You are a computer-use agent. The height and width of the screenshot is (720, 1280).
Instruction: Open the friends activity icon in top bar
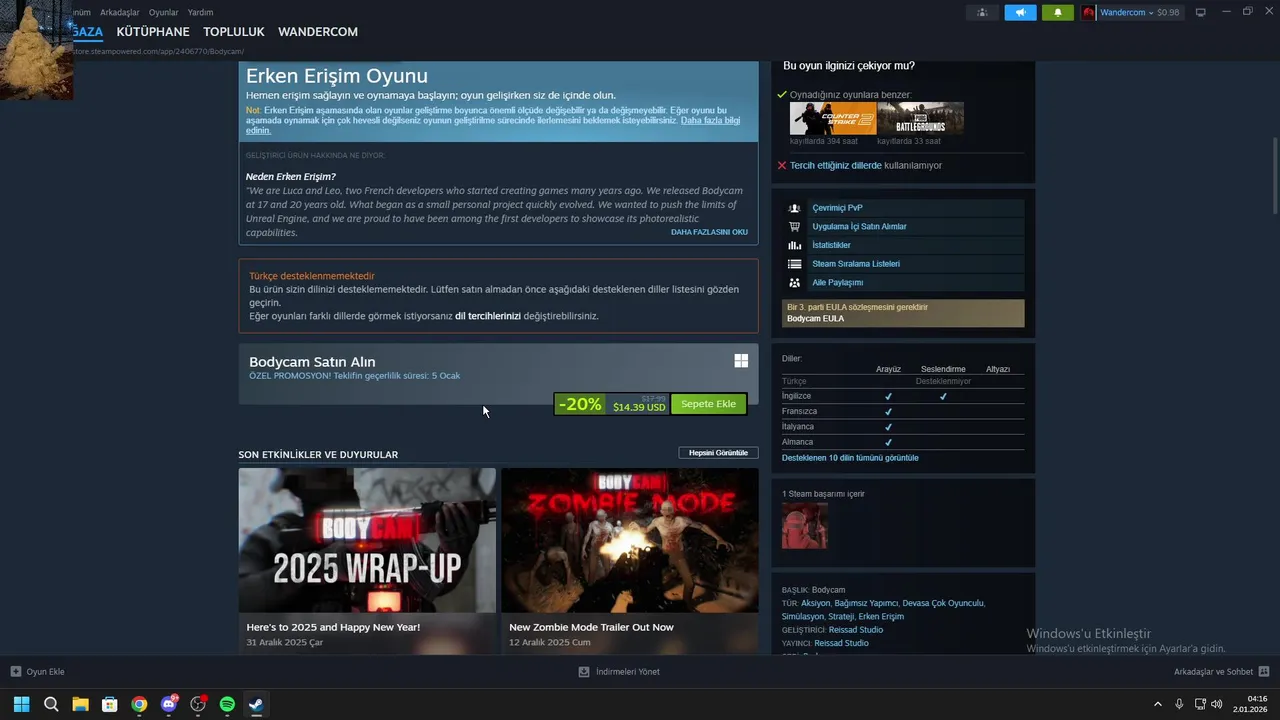click(x=982, y=12)
